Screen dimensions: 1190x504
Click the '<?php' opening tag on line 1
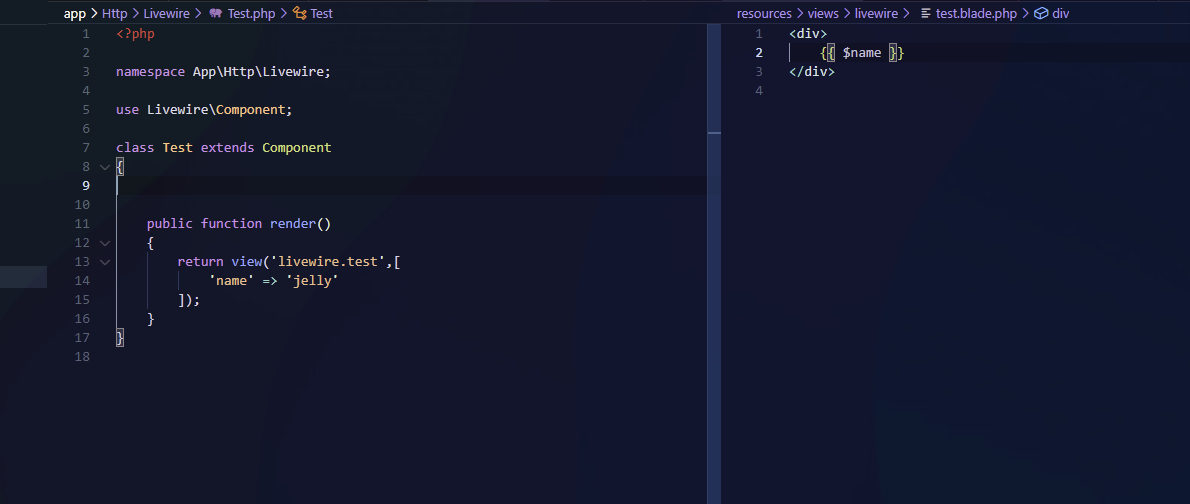coord(135,34)
